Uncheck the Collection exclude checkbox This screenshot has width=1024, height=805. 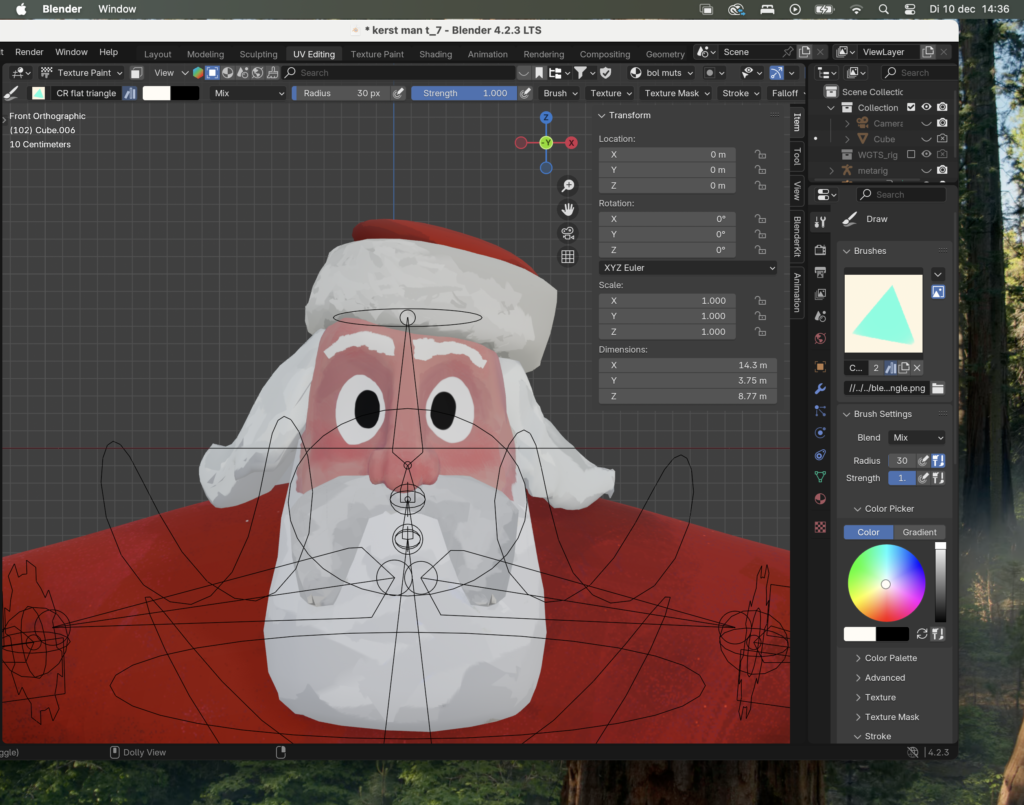(911, 107)
